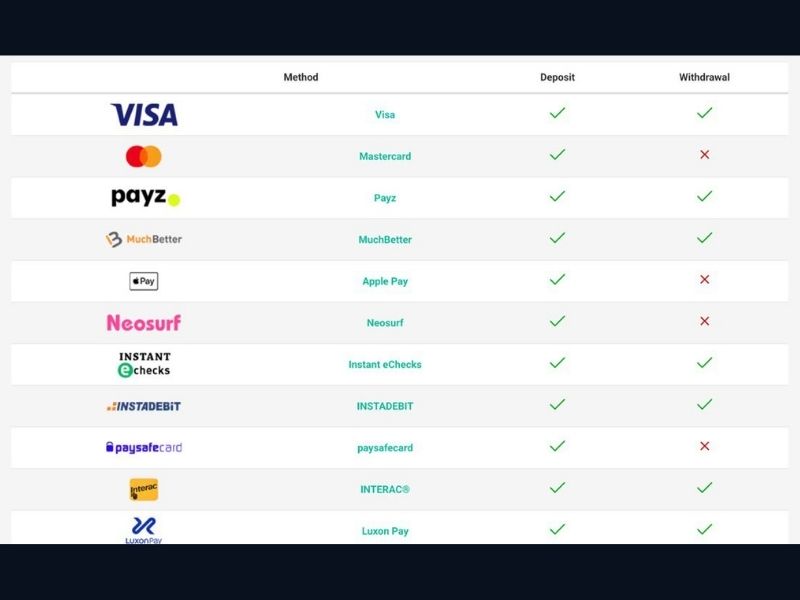
Task: Click Mastercard's red withdrawal cross
Action: (x=704, y=155)
